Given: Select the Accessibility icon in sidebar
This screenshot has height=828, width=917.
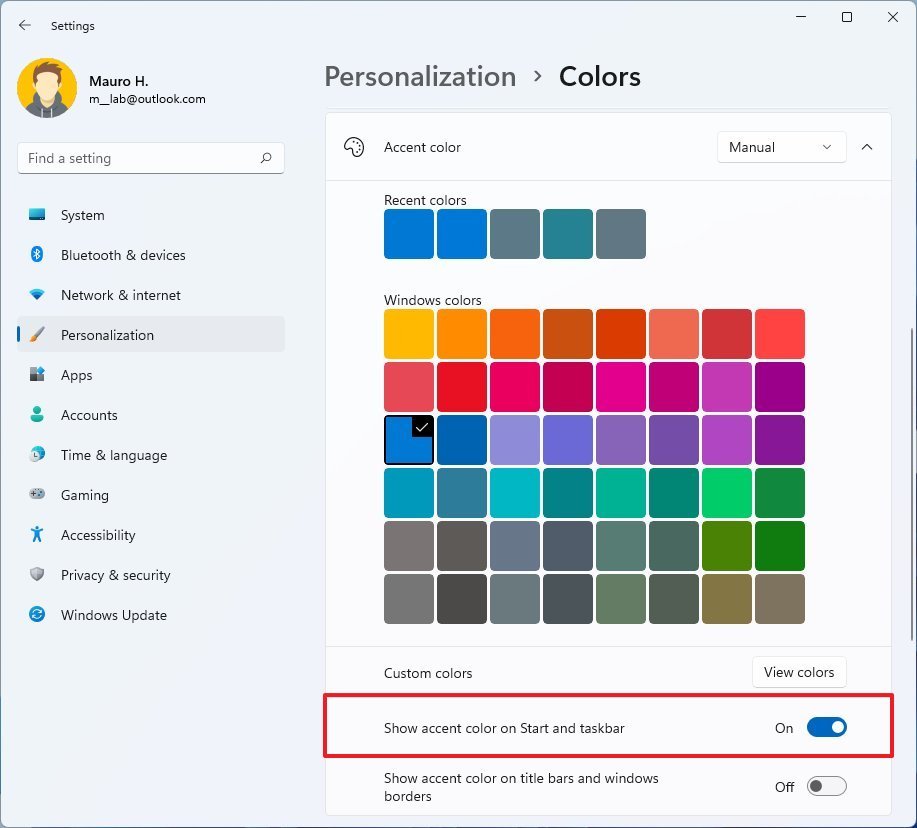Looking at the screenshot, I should coord(36,535).
